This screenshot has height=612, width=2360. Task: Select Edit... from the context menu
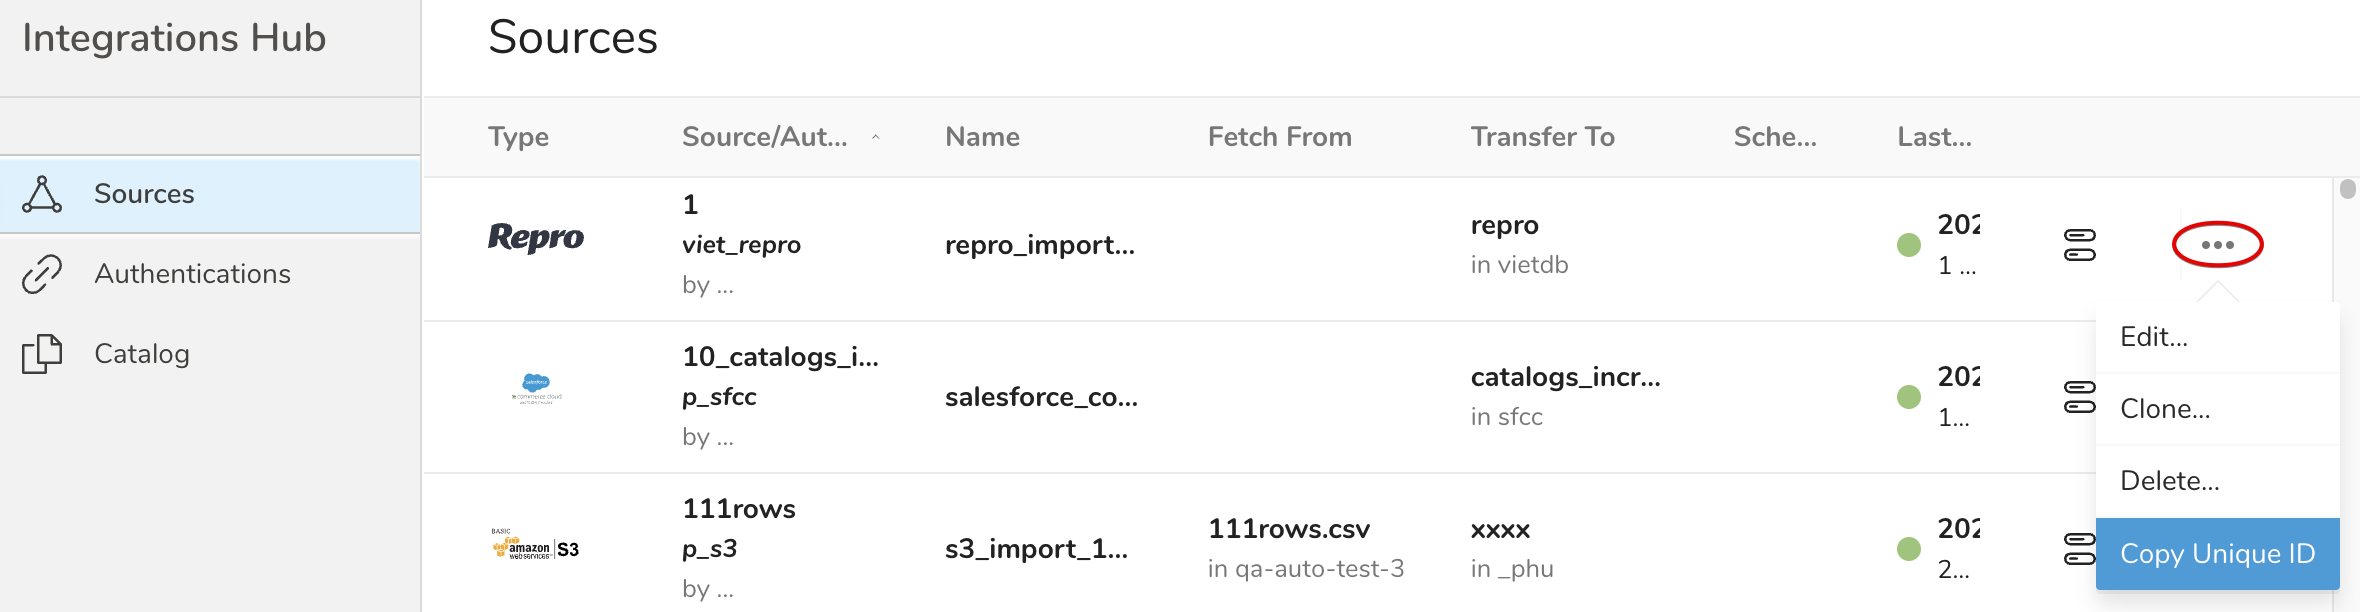click(2154, 337)
